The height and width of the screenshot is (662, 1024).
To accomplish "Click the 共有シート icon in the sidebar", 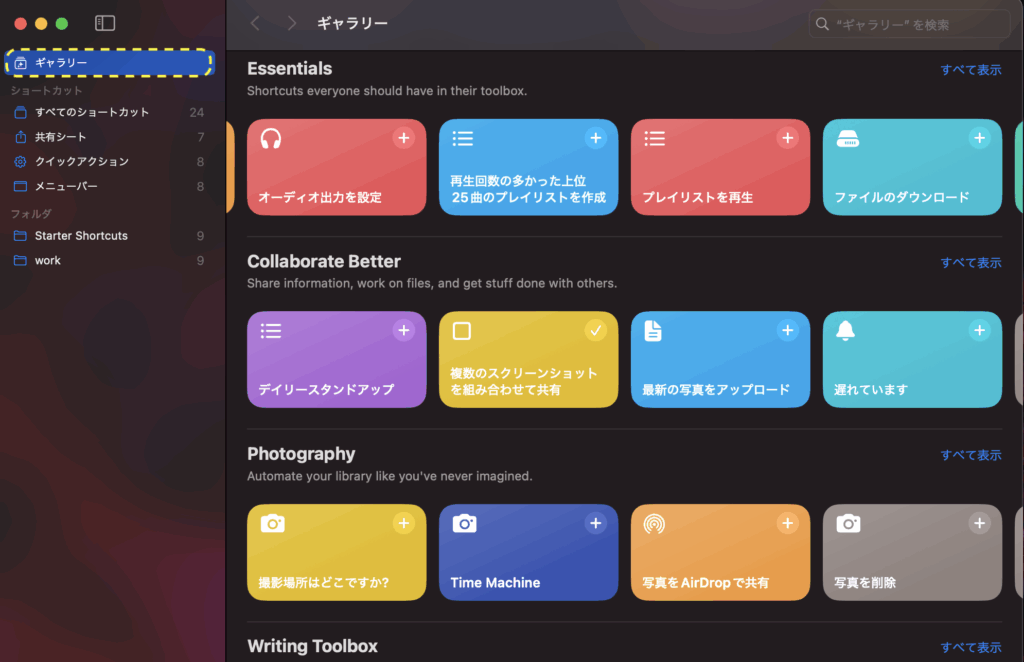I will point(21,137).
